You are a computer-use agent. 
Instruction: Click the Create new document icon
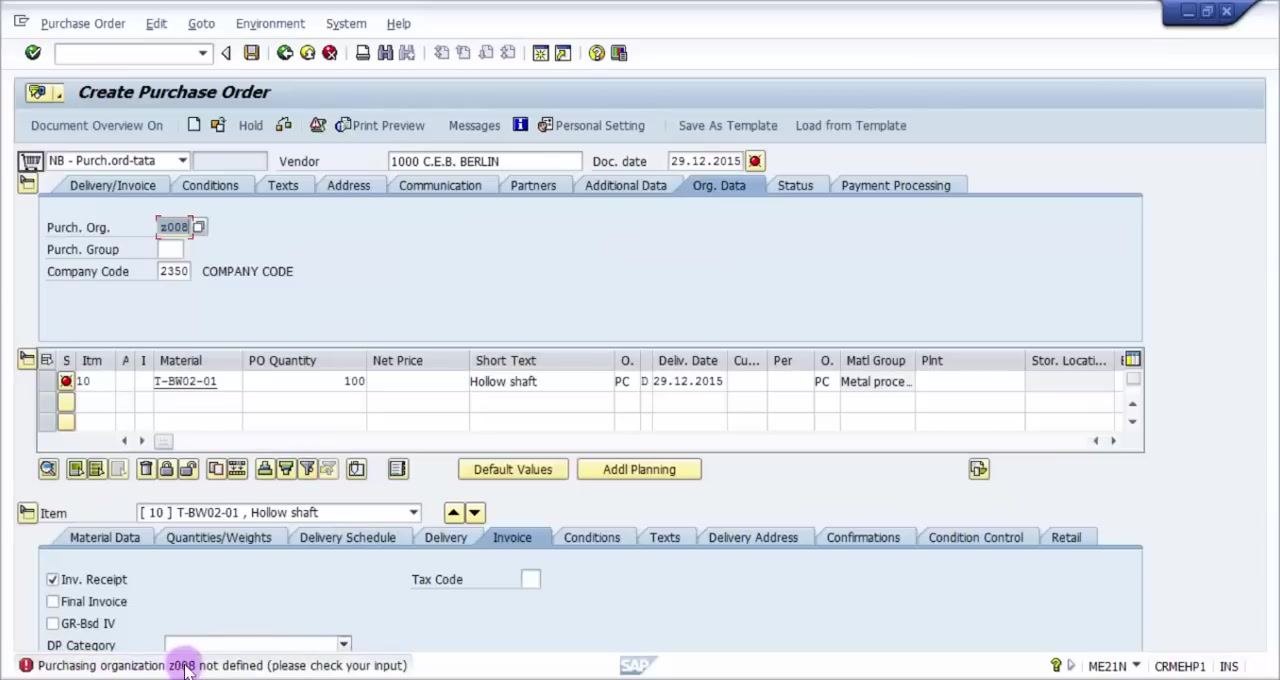[194, 125]
